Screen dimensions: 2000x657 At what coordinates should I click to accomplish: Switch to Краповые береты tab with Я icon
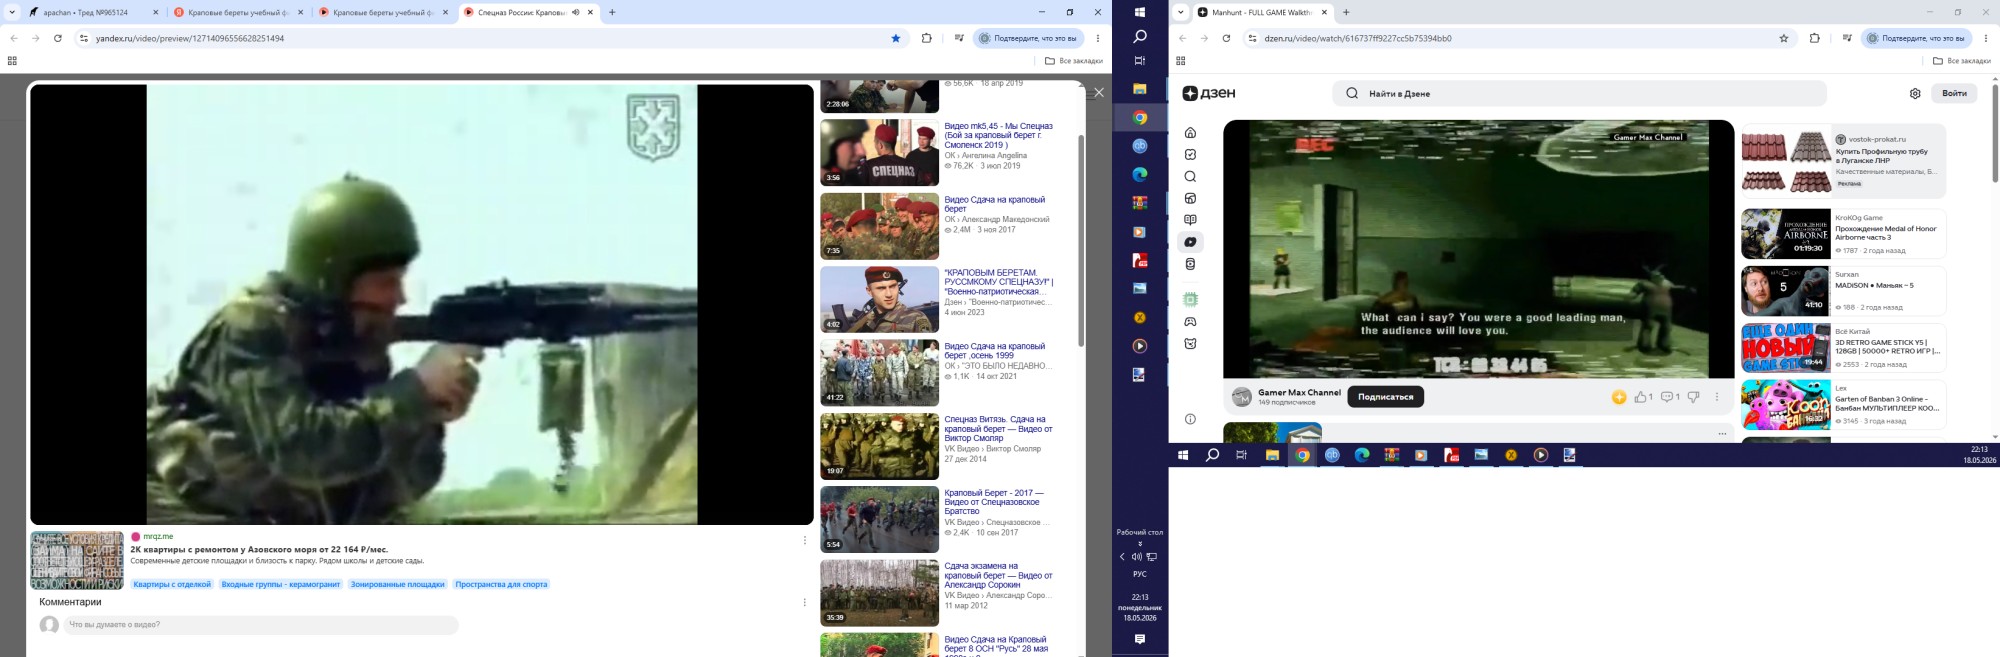coord(239,12)
